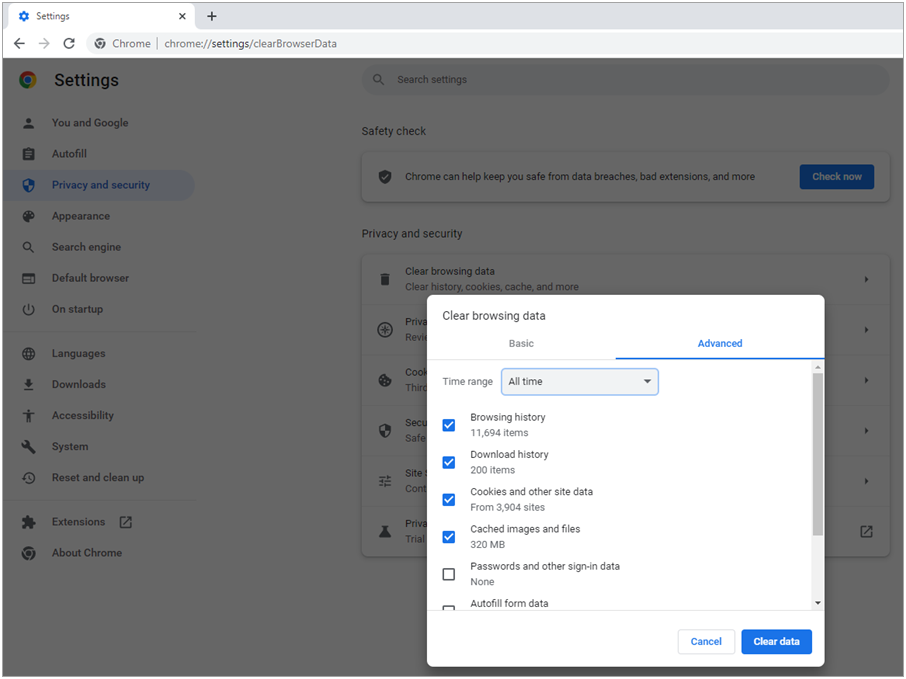Viewport: 906px width, 679px height.
Task: Click the site settings sliders icon
Action: pos(385,481)
